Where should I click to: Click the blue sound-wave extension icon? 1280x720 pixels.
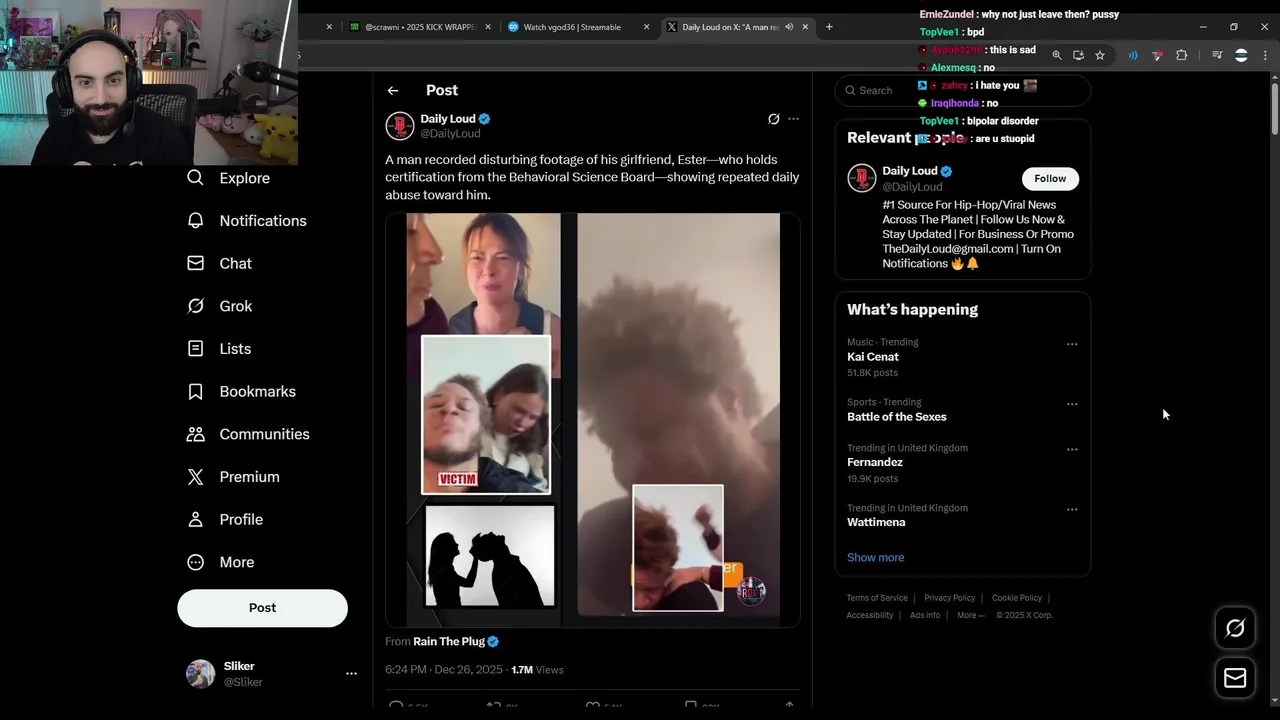tap(1133, 56)
